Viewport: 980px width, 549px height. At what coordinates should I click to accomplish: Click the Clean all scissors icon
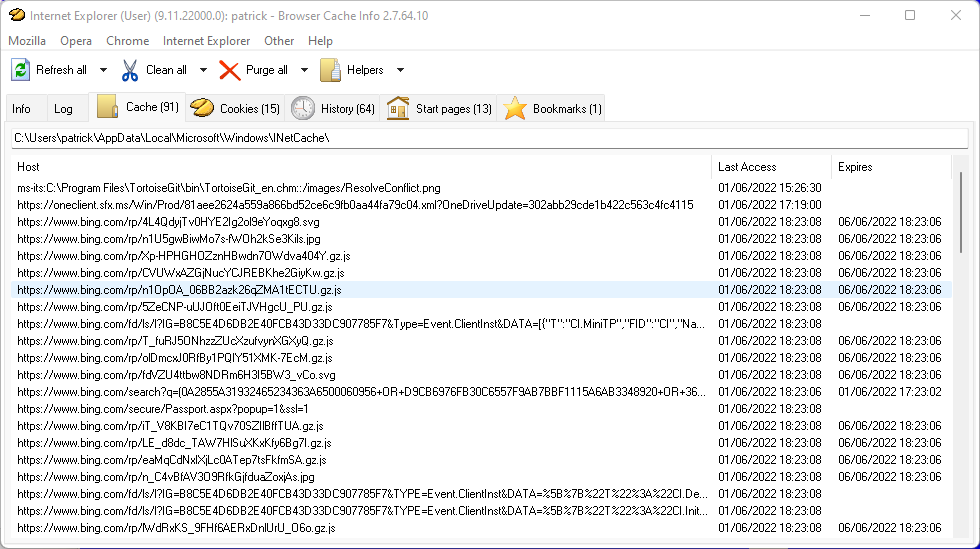click(130, 70)
